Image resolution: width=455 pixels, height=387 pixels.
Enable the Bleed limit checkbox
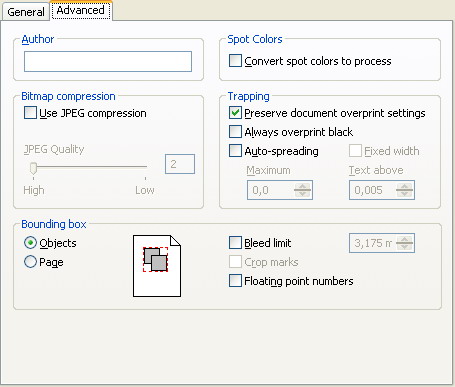235,243
